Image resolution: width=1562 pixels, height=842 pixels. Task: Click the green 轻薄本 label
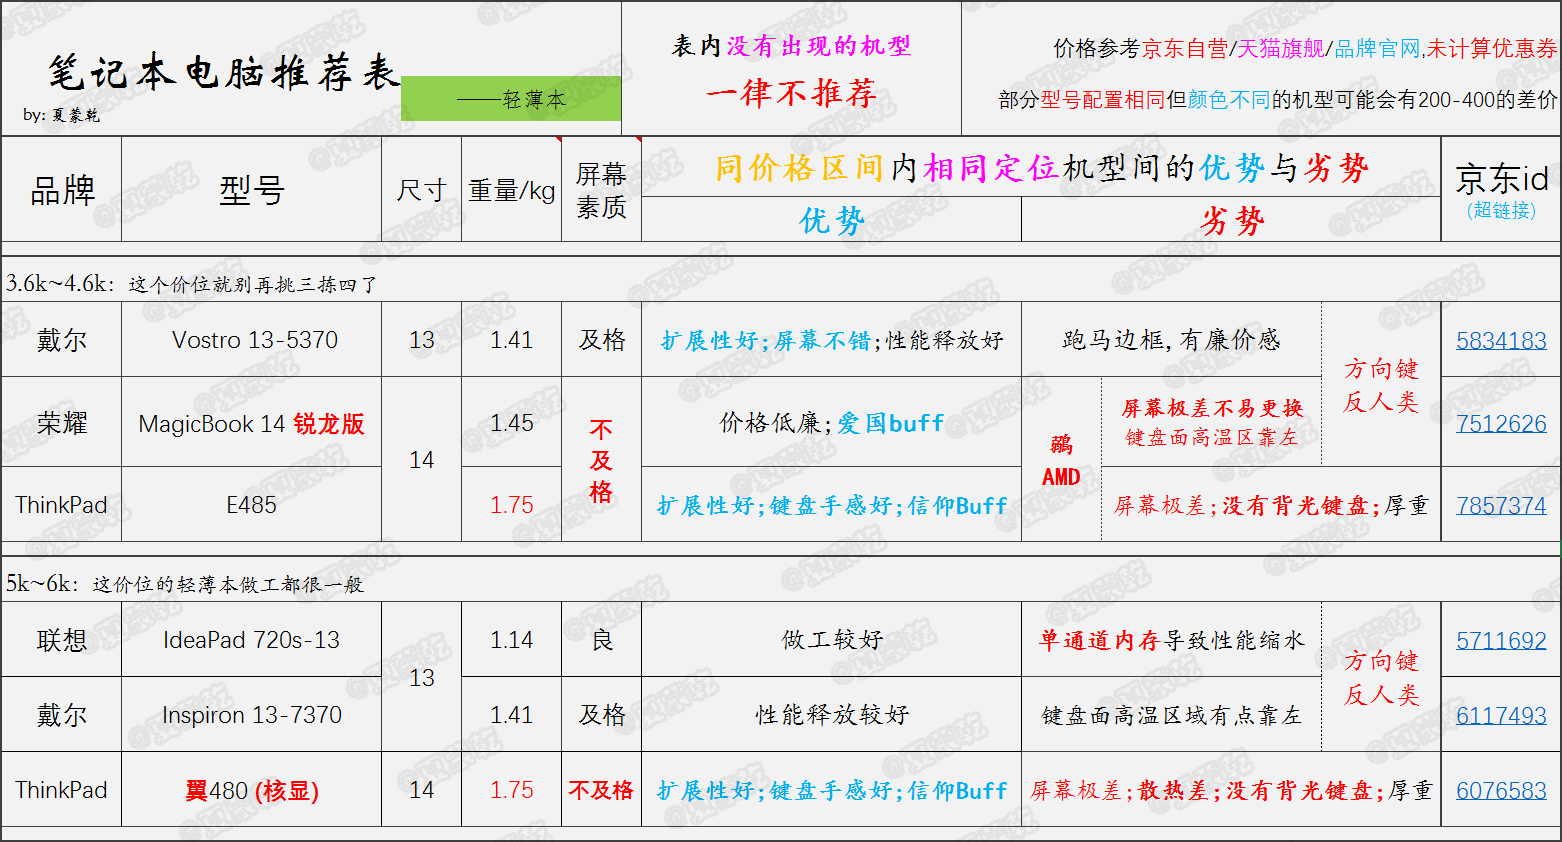tap(511, 99)
